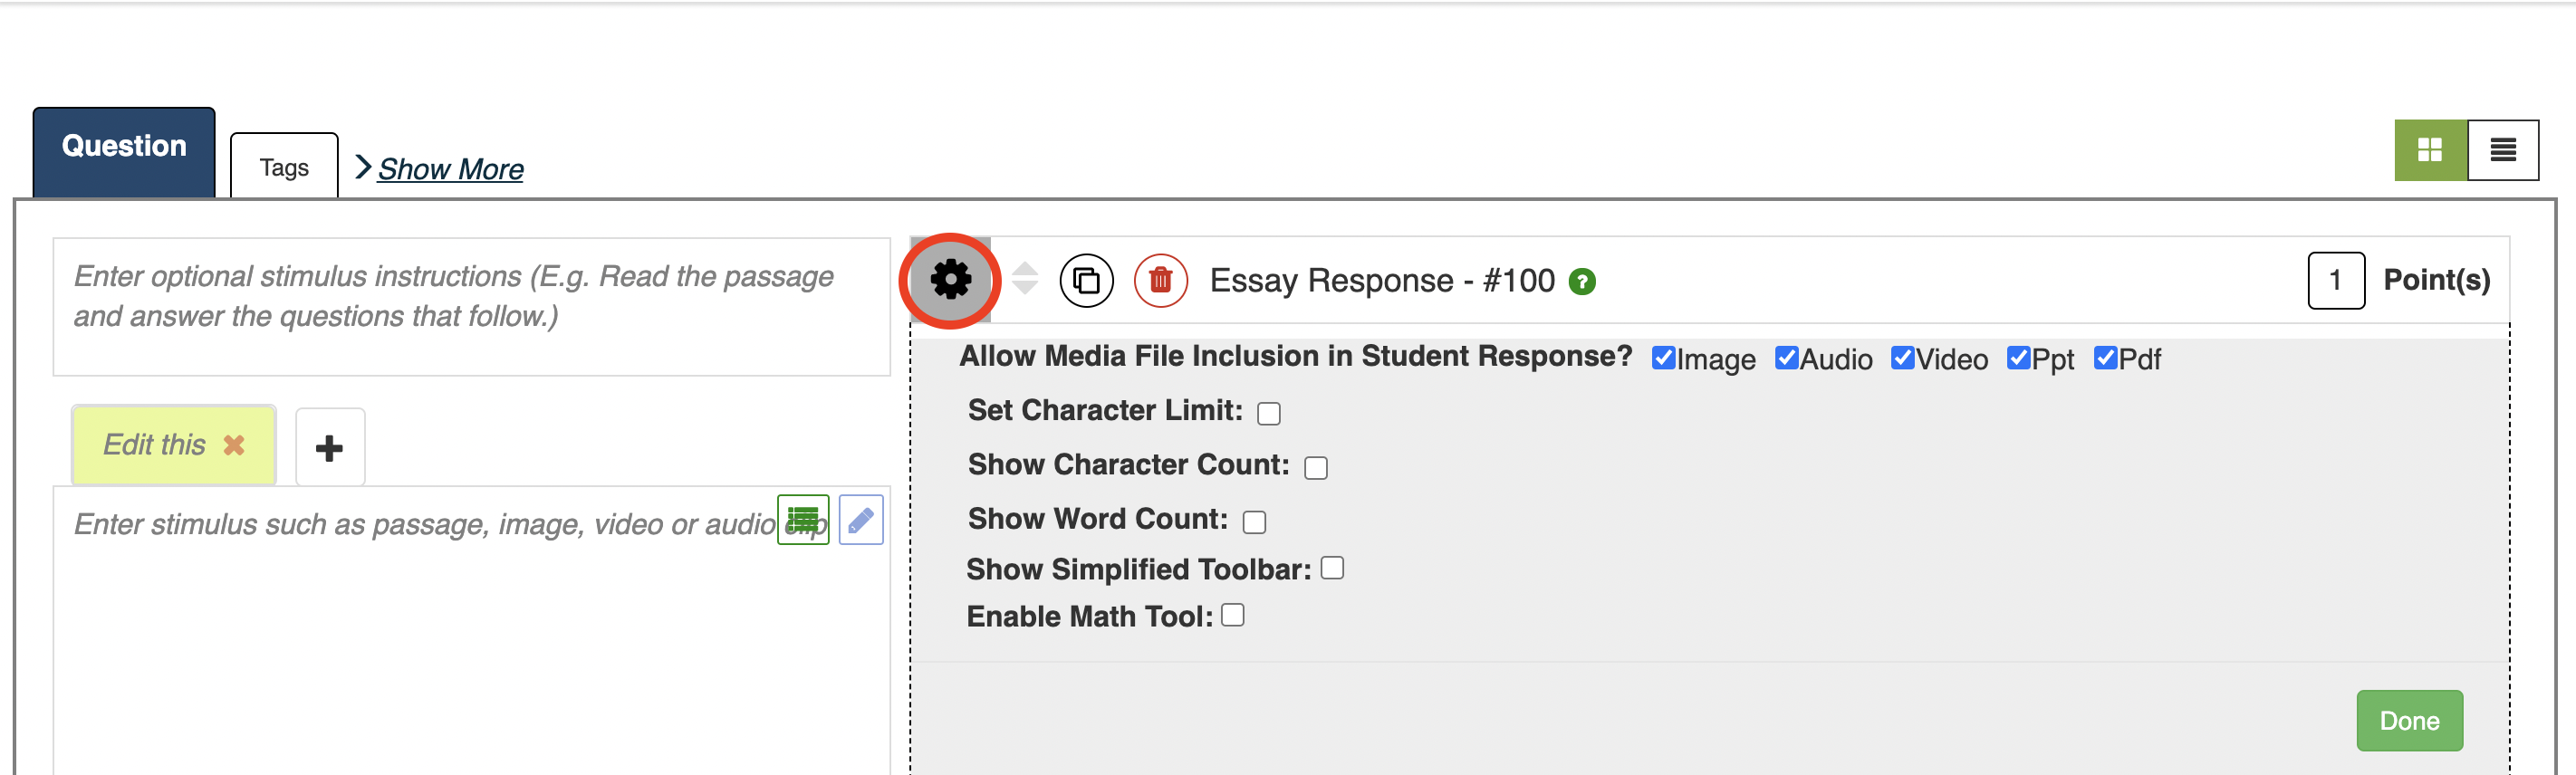Viewport: 2576px width, 775px height.
Task: Add a new stimulus tab with plus
Action: (x=330, y=447)
